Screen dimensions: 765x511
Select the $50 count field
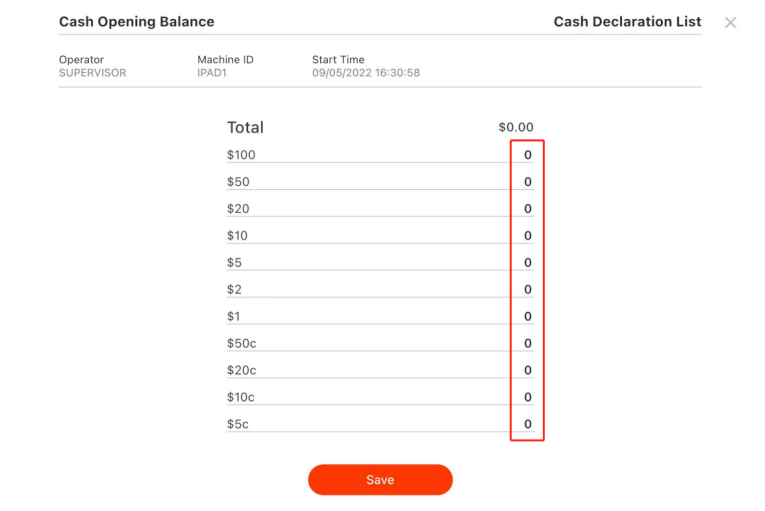tap(527, 182)
